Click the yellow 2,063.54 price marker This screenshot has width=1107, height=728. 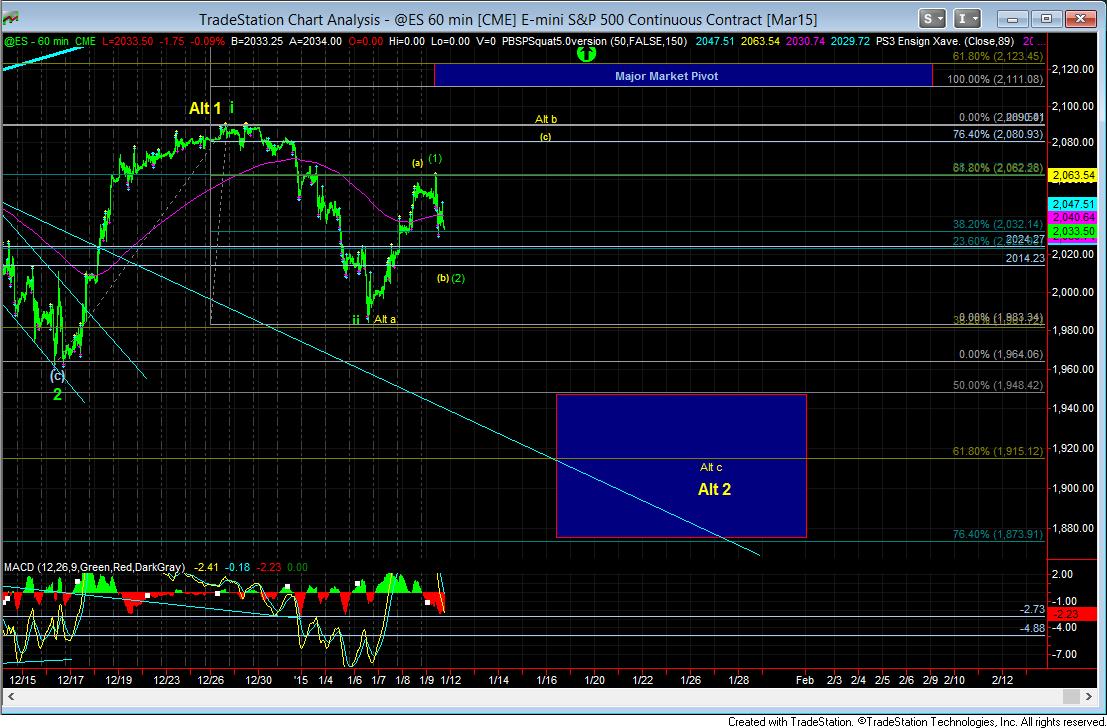point(1073,175)
